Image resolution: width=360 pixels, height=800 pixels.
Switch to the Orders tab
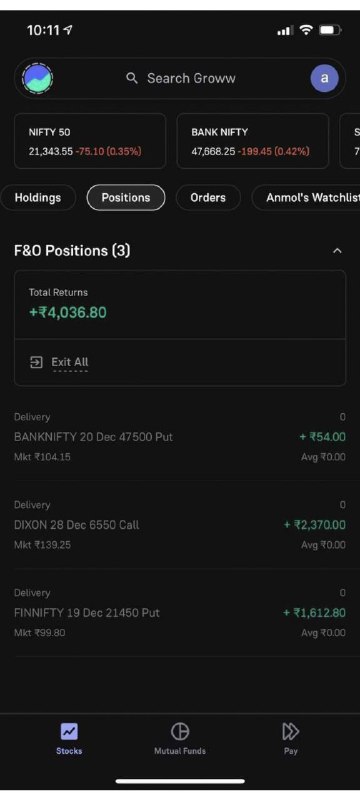pos(208,197)
